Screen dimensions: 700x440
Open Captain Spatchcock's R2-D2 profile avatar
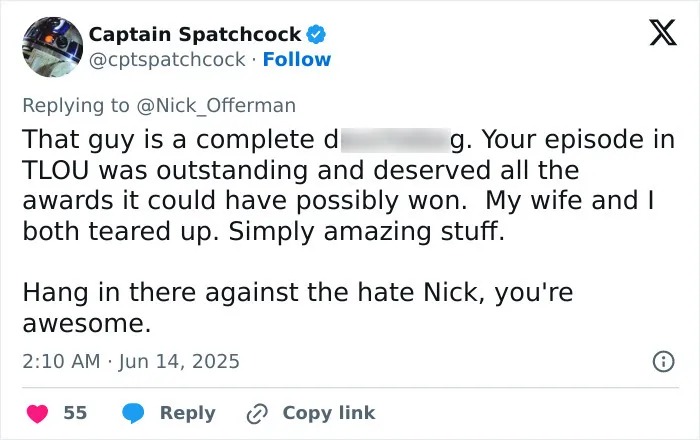(x=53, y=47)
